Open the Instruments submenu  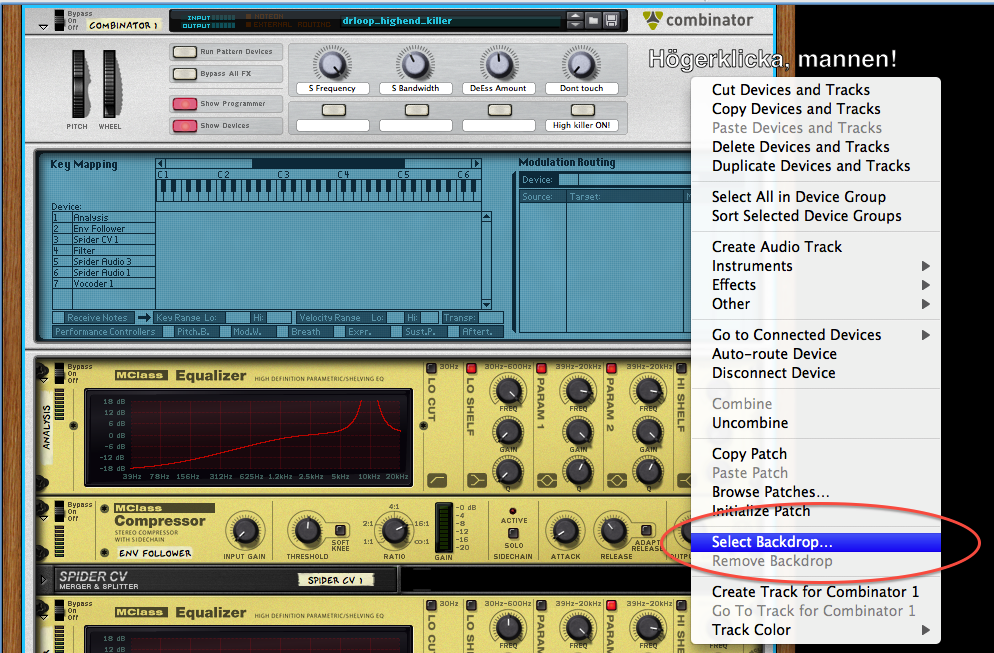pos(816,266)
